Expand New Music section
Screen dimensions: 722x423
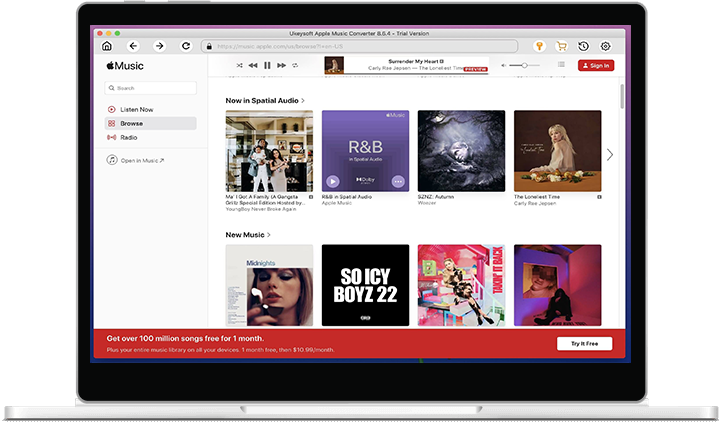tap(248, 235)
